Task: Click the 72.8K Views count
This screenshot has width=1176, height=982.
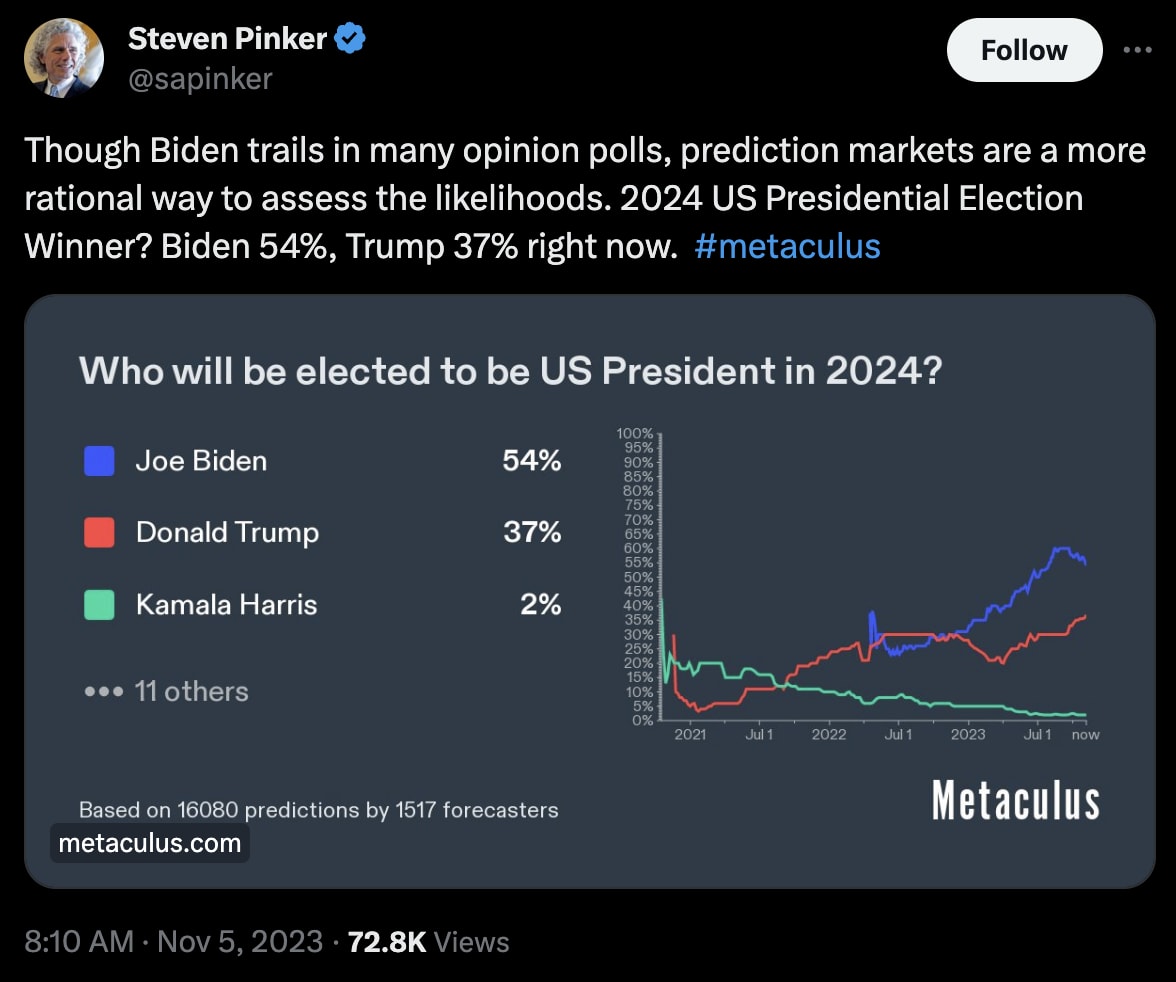Action: 429,941
